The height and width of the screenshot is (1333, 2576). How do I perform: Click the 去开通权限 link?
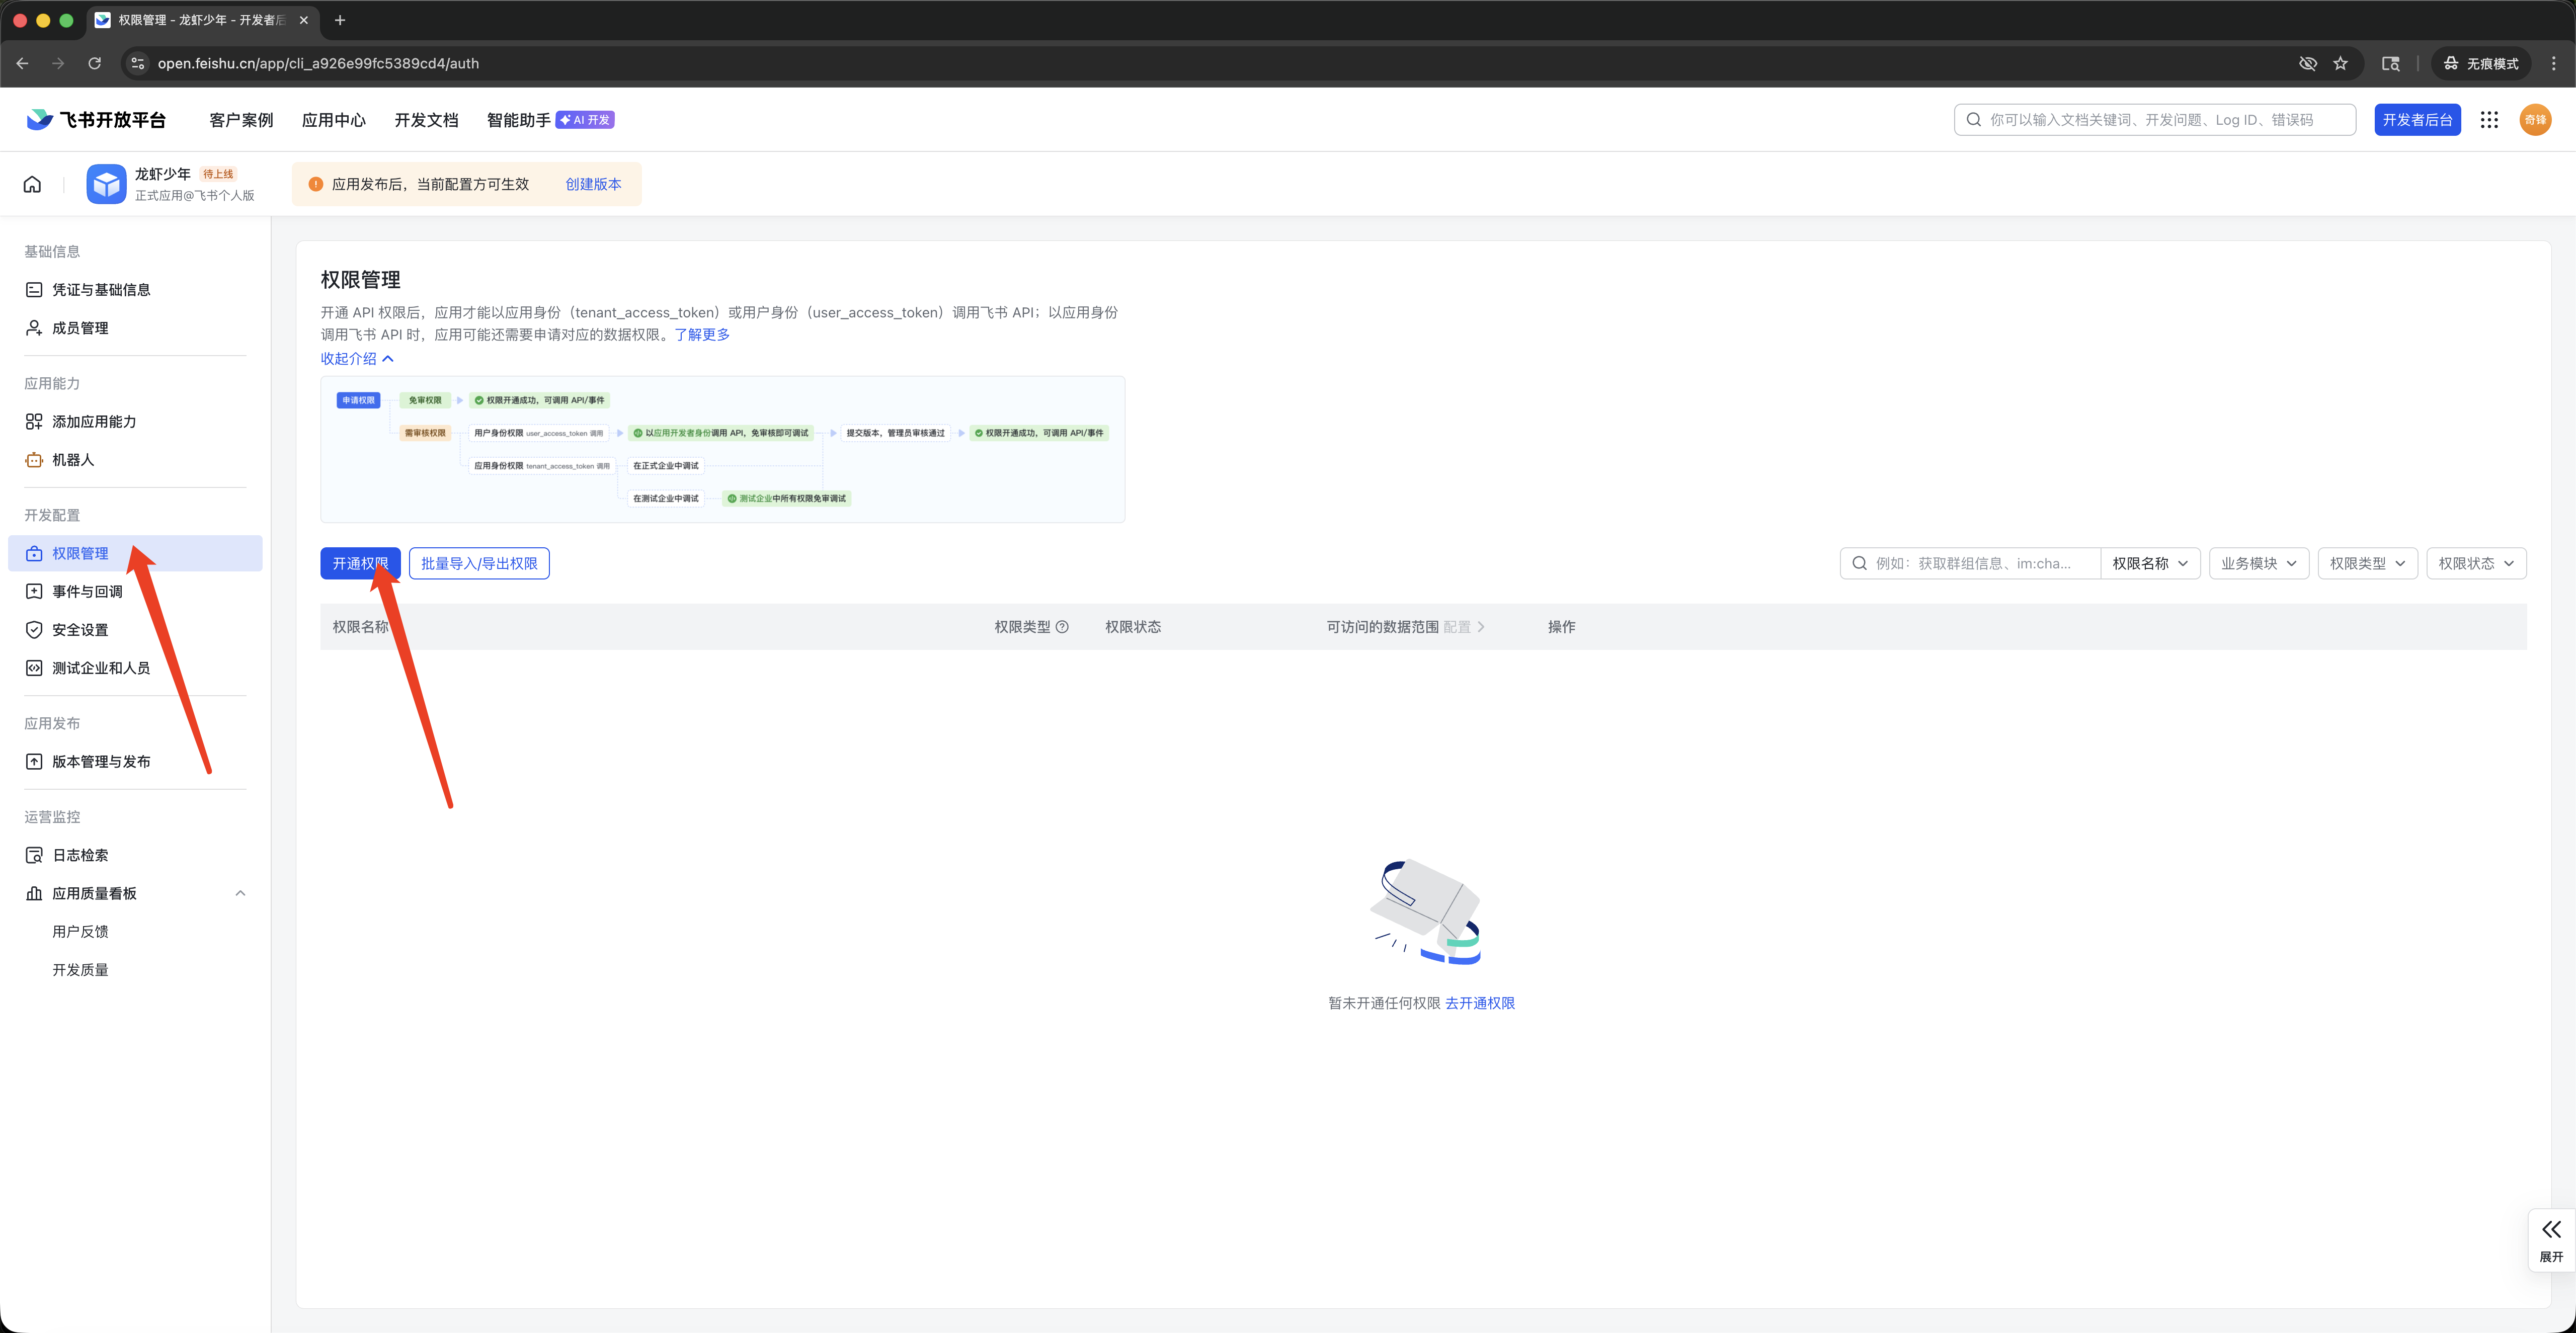(x=1479, y=1003)
